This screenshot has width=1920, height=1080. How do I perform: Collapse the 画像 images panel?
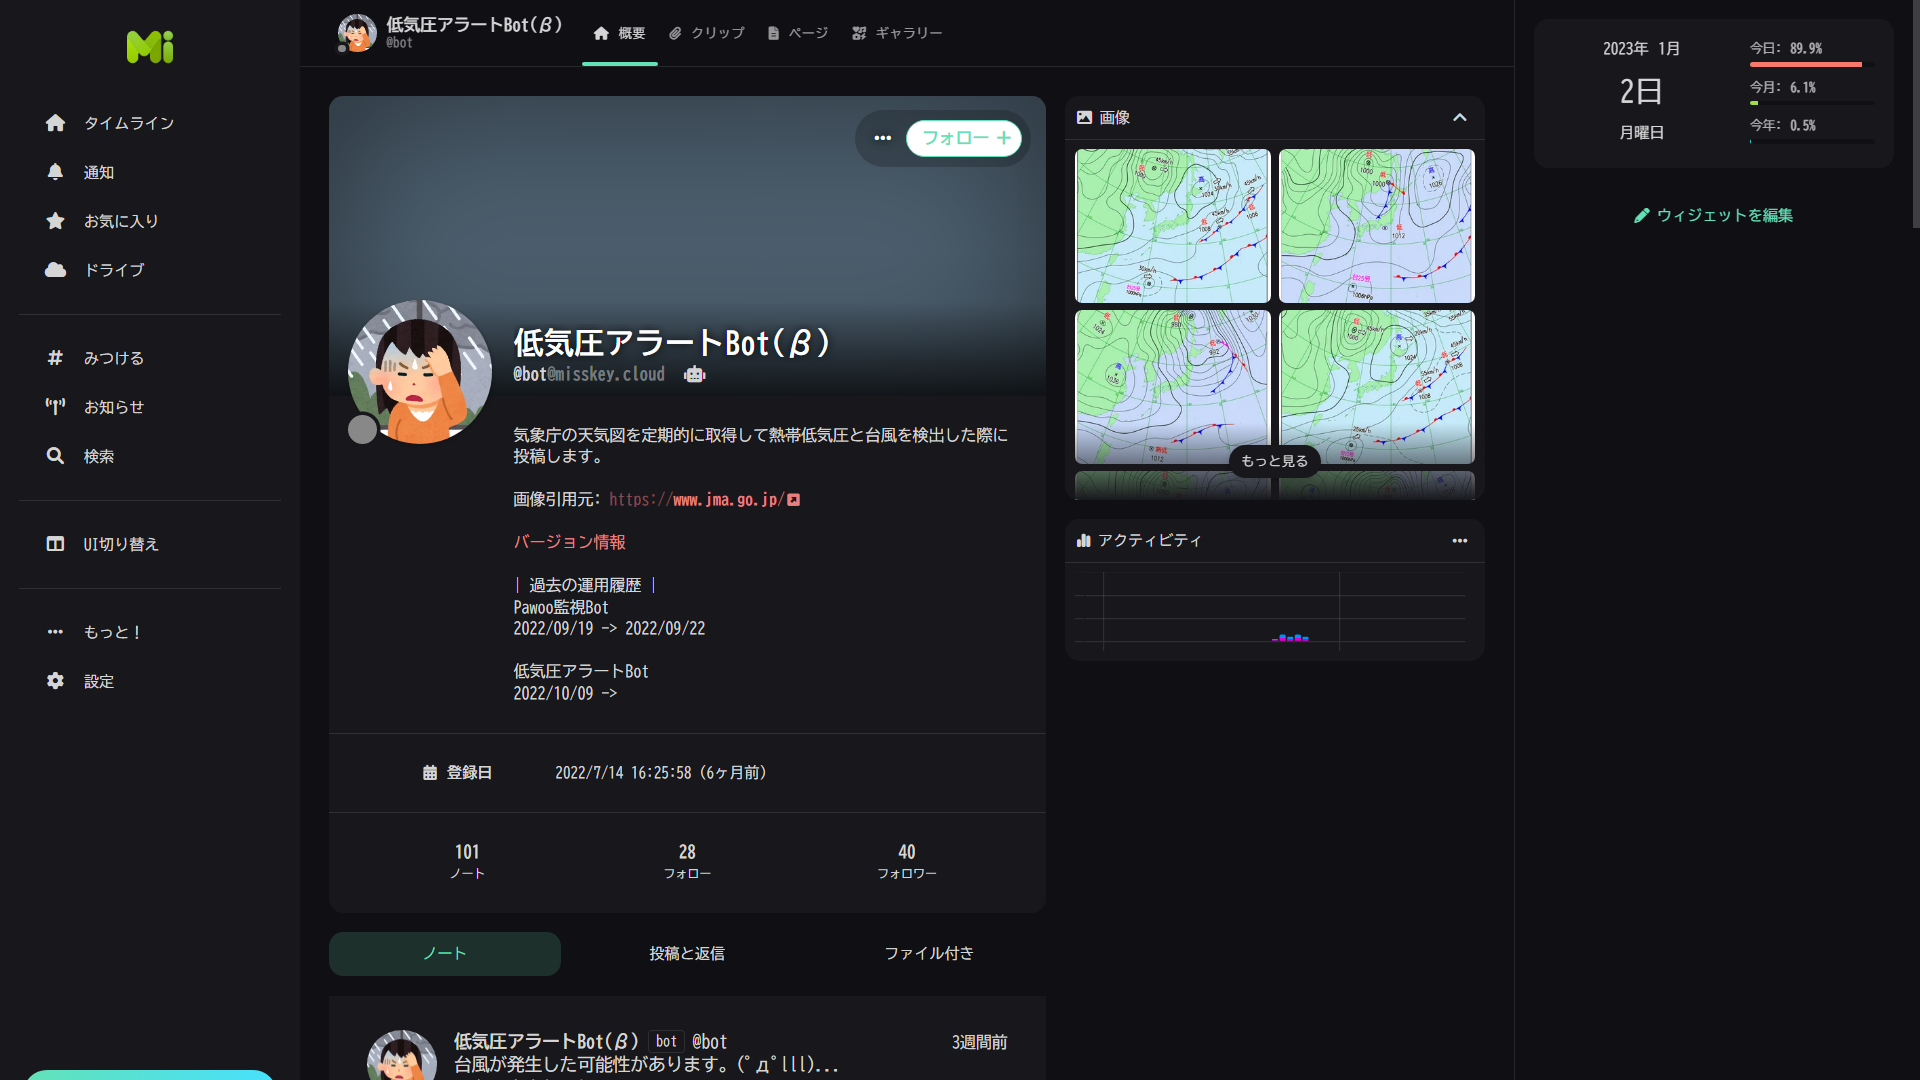1459,118
